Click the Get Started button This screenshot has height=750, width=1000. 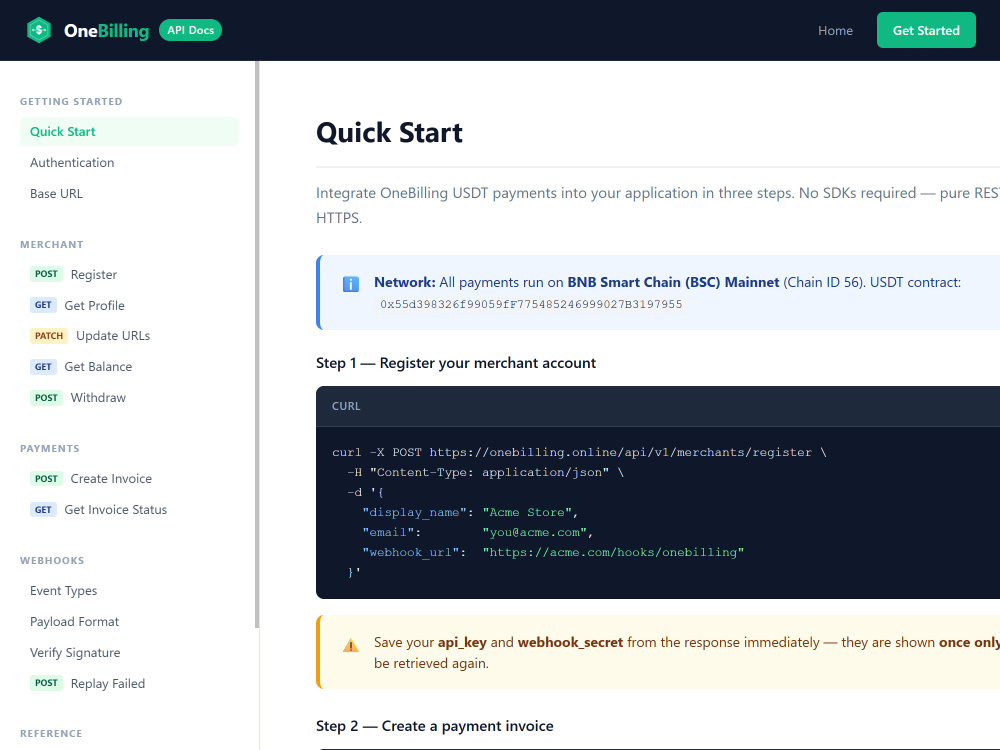(925, 30)
